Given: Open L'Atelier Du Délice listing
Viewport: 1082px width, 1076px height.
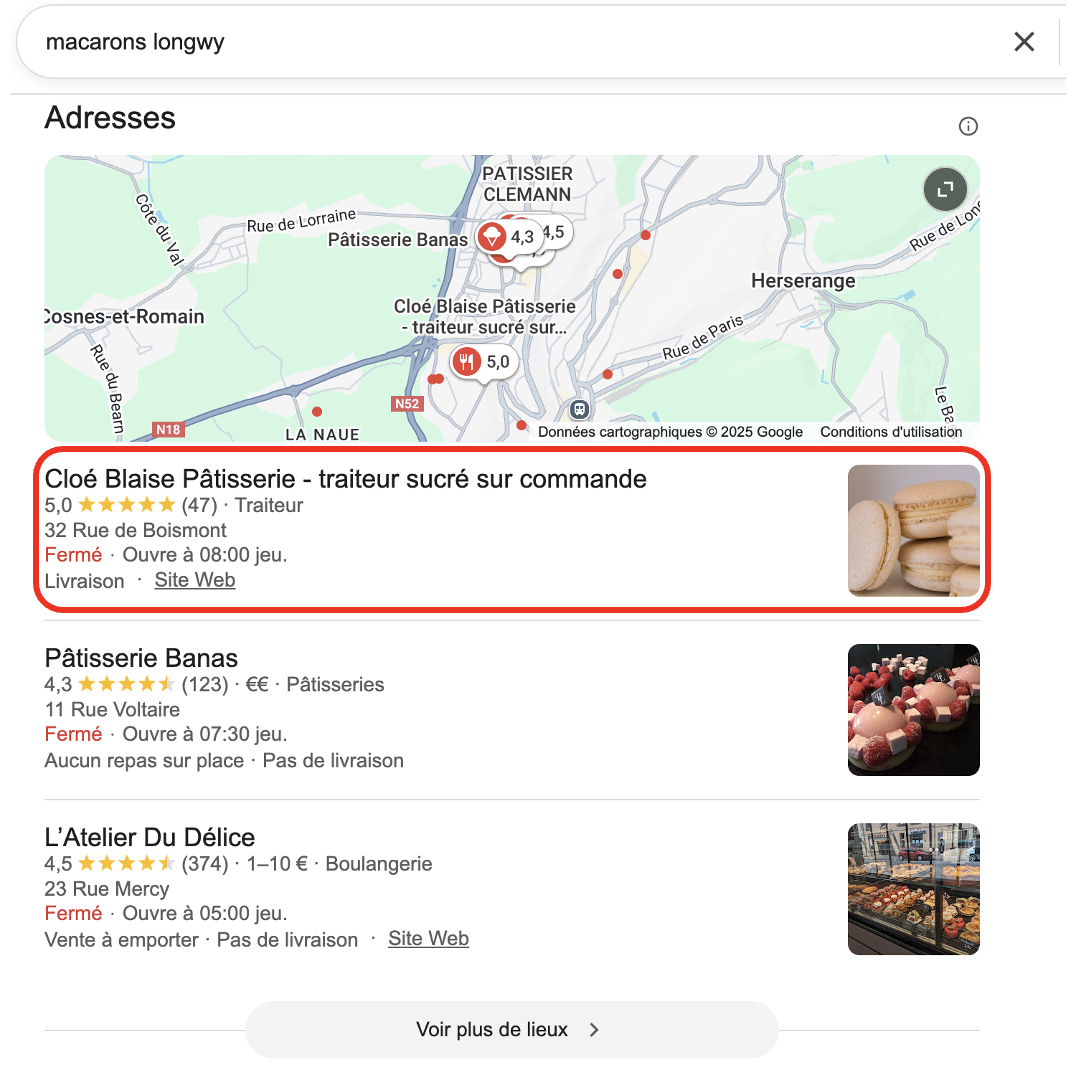Looking at the screenshot, I should 150,838.
